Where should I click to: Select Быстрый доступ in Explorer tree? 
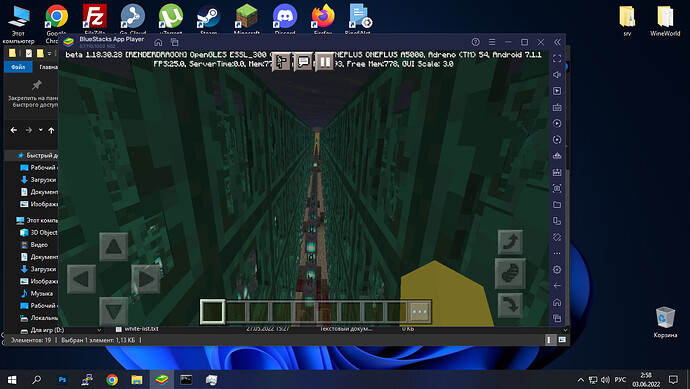(x=37, y=155)
